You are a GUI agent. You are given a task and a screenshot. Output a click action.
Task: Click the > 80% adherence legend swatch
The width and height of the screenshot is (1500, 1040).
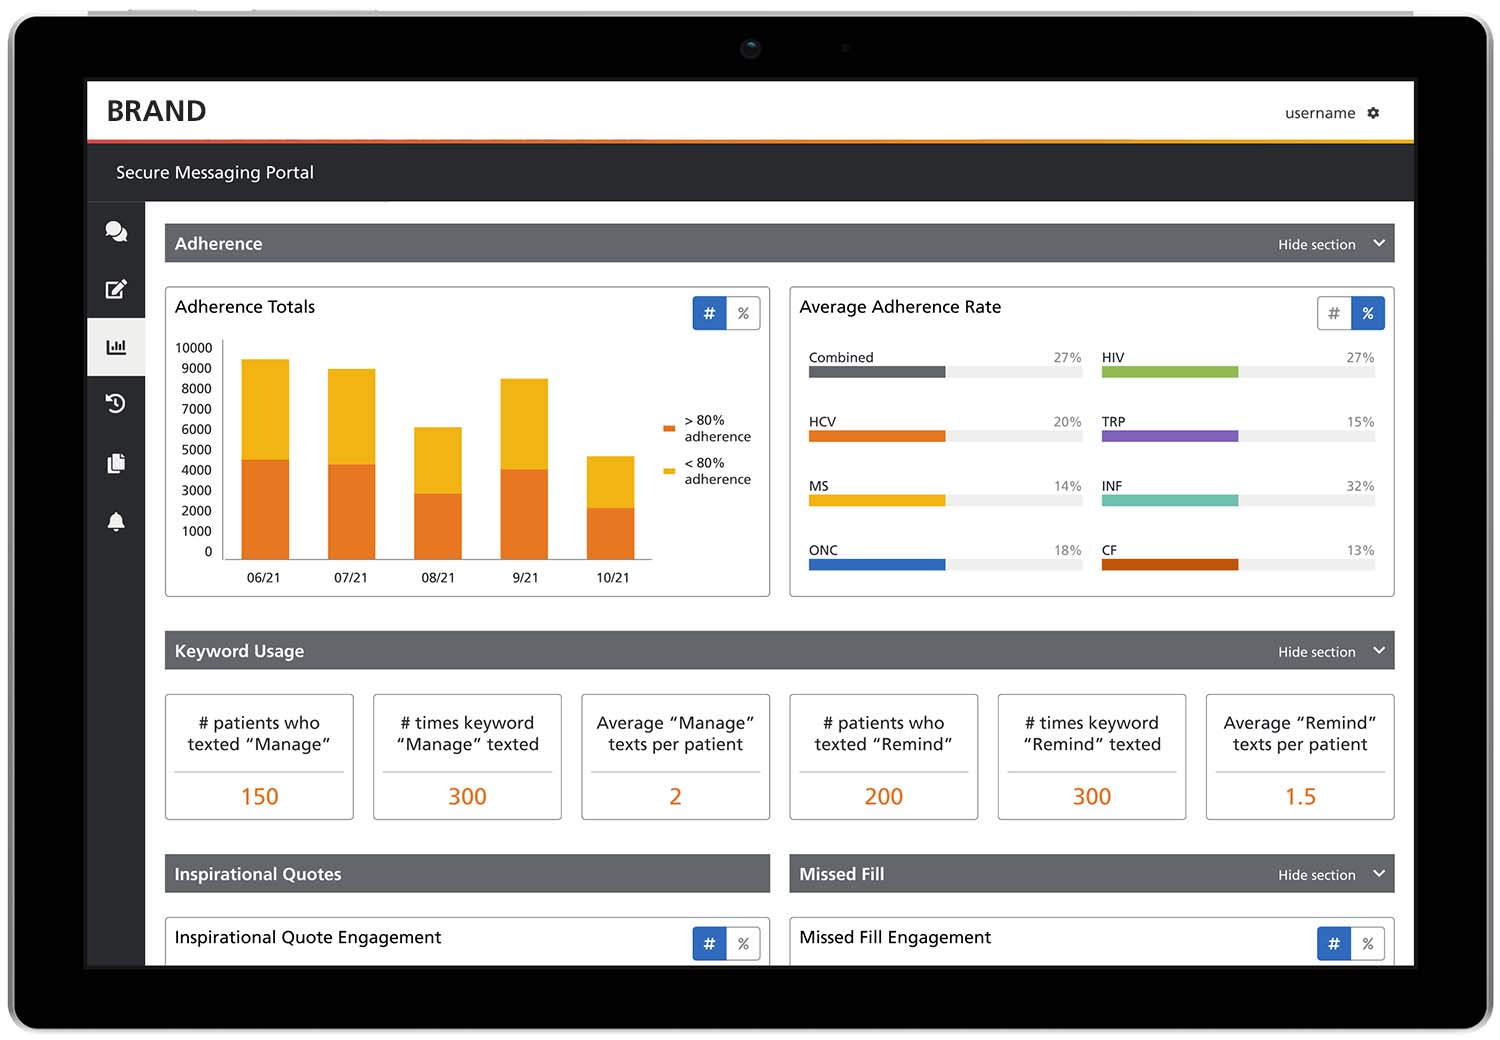point(669,428)
